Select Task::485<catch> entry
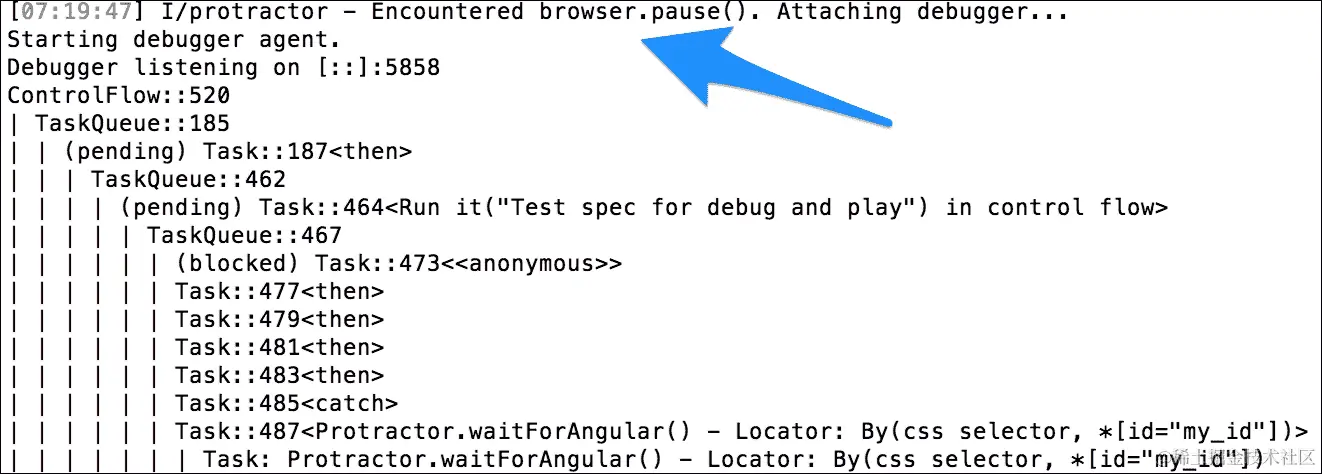This screenshot has height=474, width=1322. click(286, 404)
